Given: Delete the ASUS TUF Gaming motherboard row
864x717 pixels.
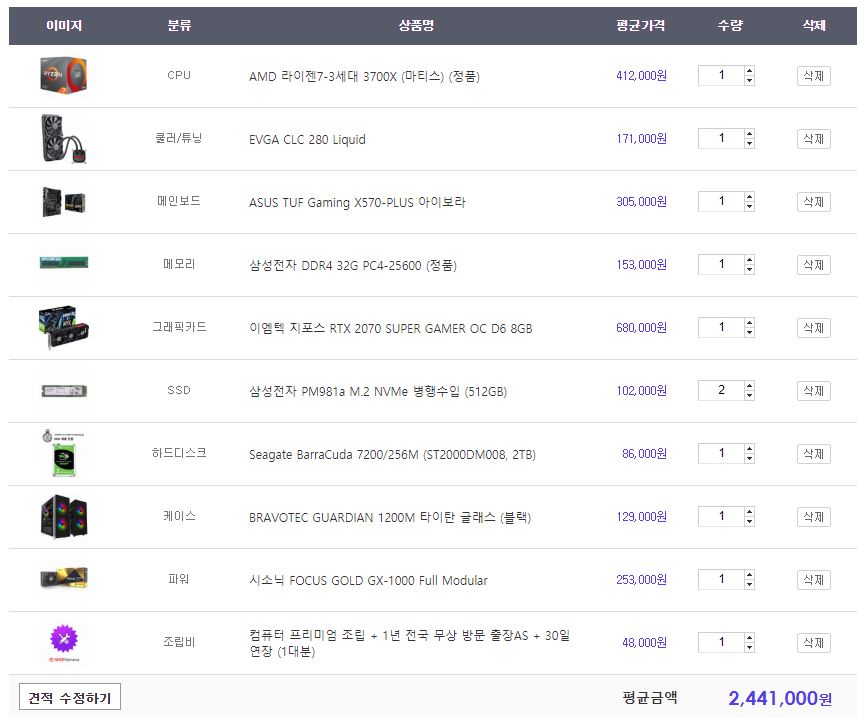Looking at the screenshot, I should coord(813,202).
